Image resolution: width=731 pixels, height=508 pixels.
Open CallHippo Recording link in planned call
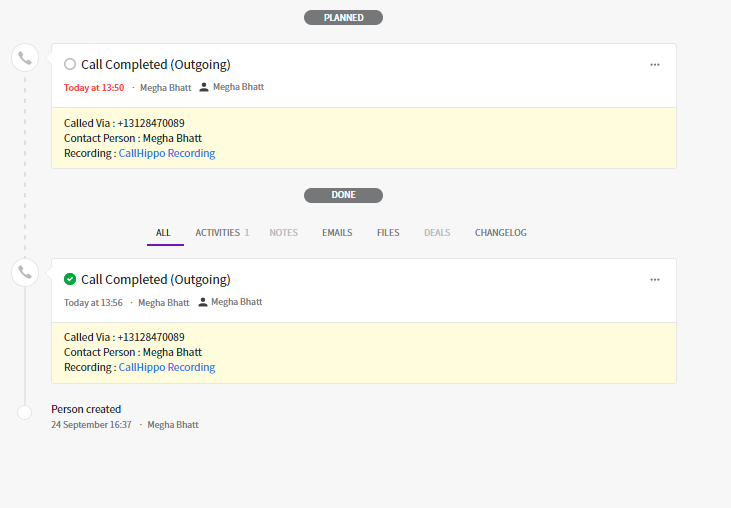[167, 154]
